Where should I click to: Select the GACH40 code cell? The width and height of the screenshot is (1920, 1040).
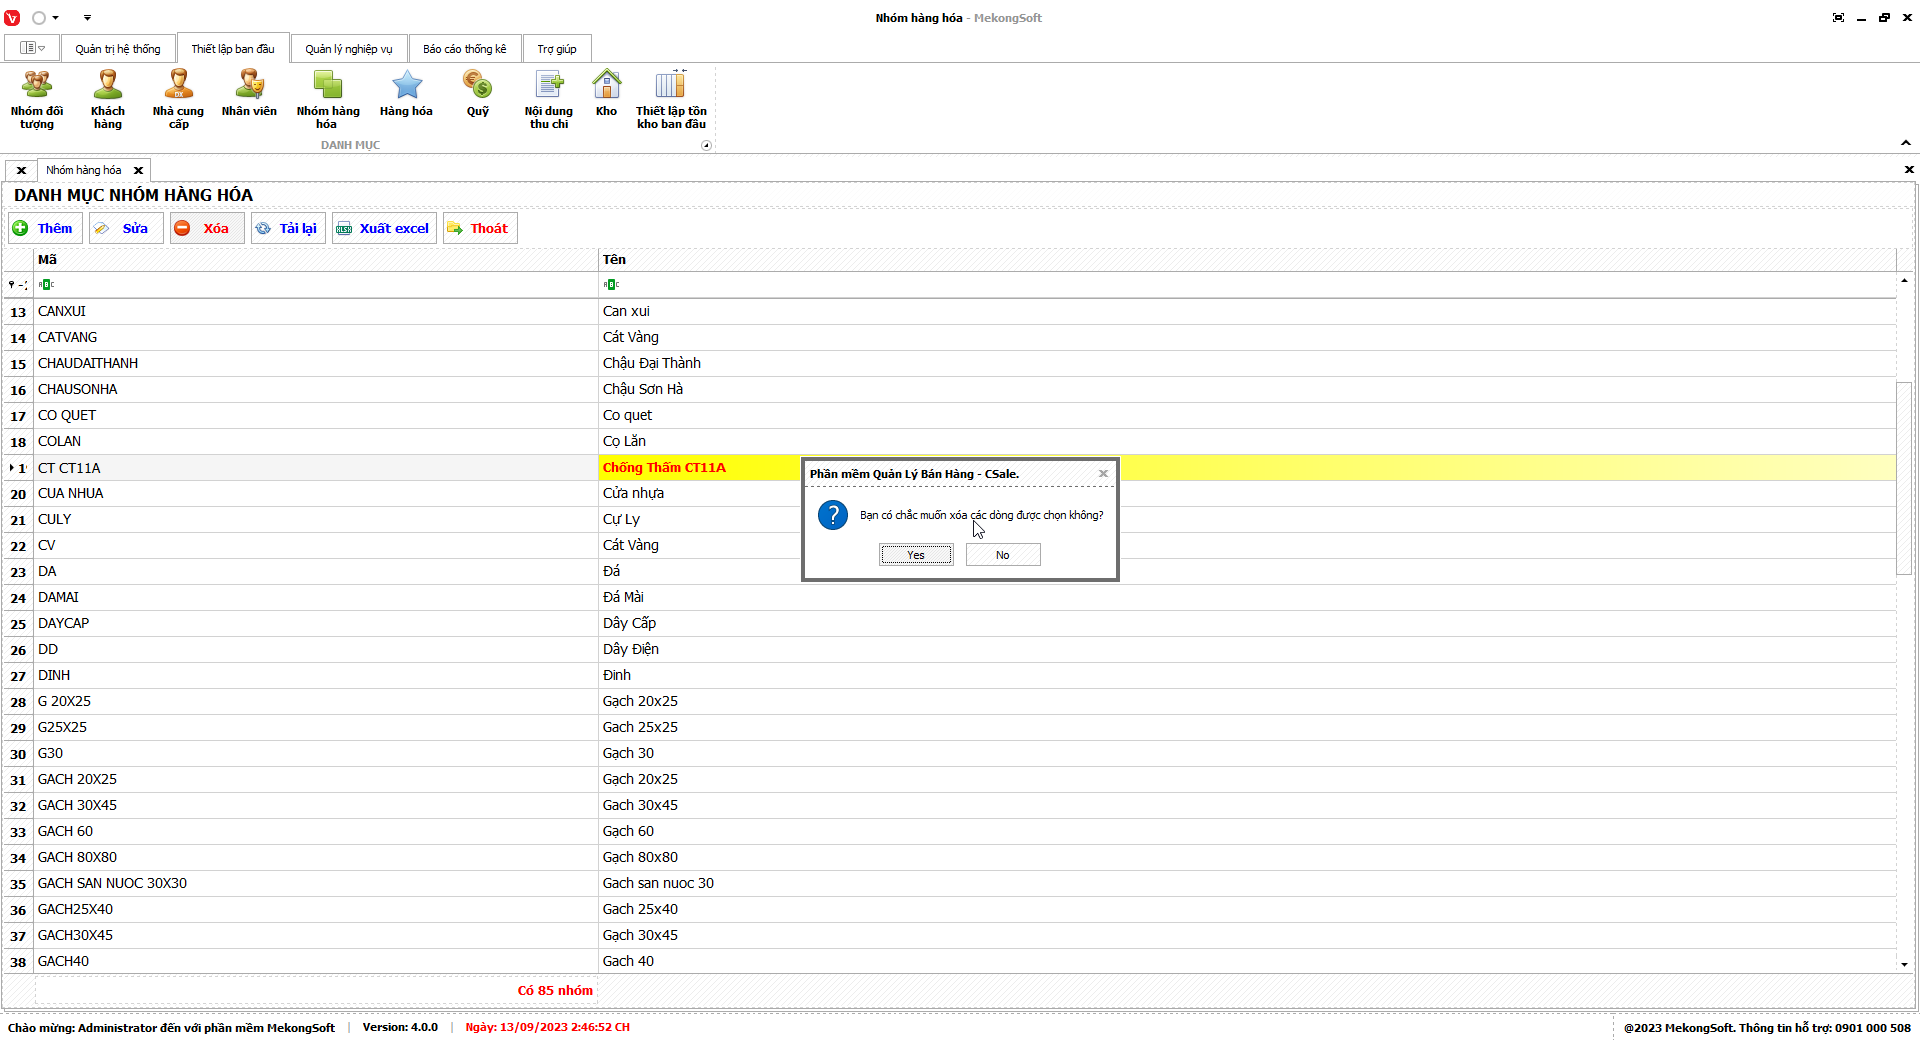(316, 962)
